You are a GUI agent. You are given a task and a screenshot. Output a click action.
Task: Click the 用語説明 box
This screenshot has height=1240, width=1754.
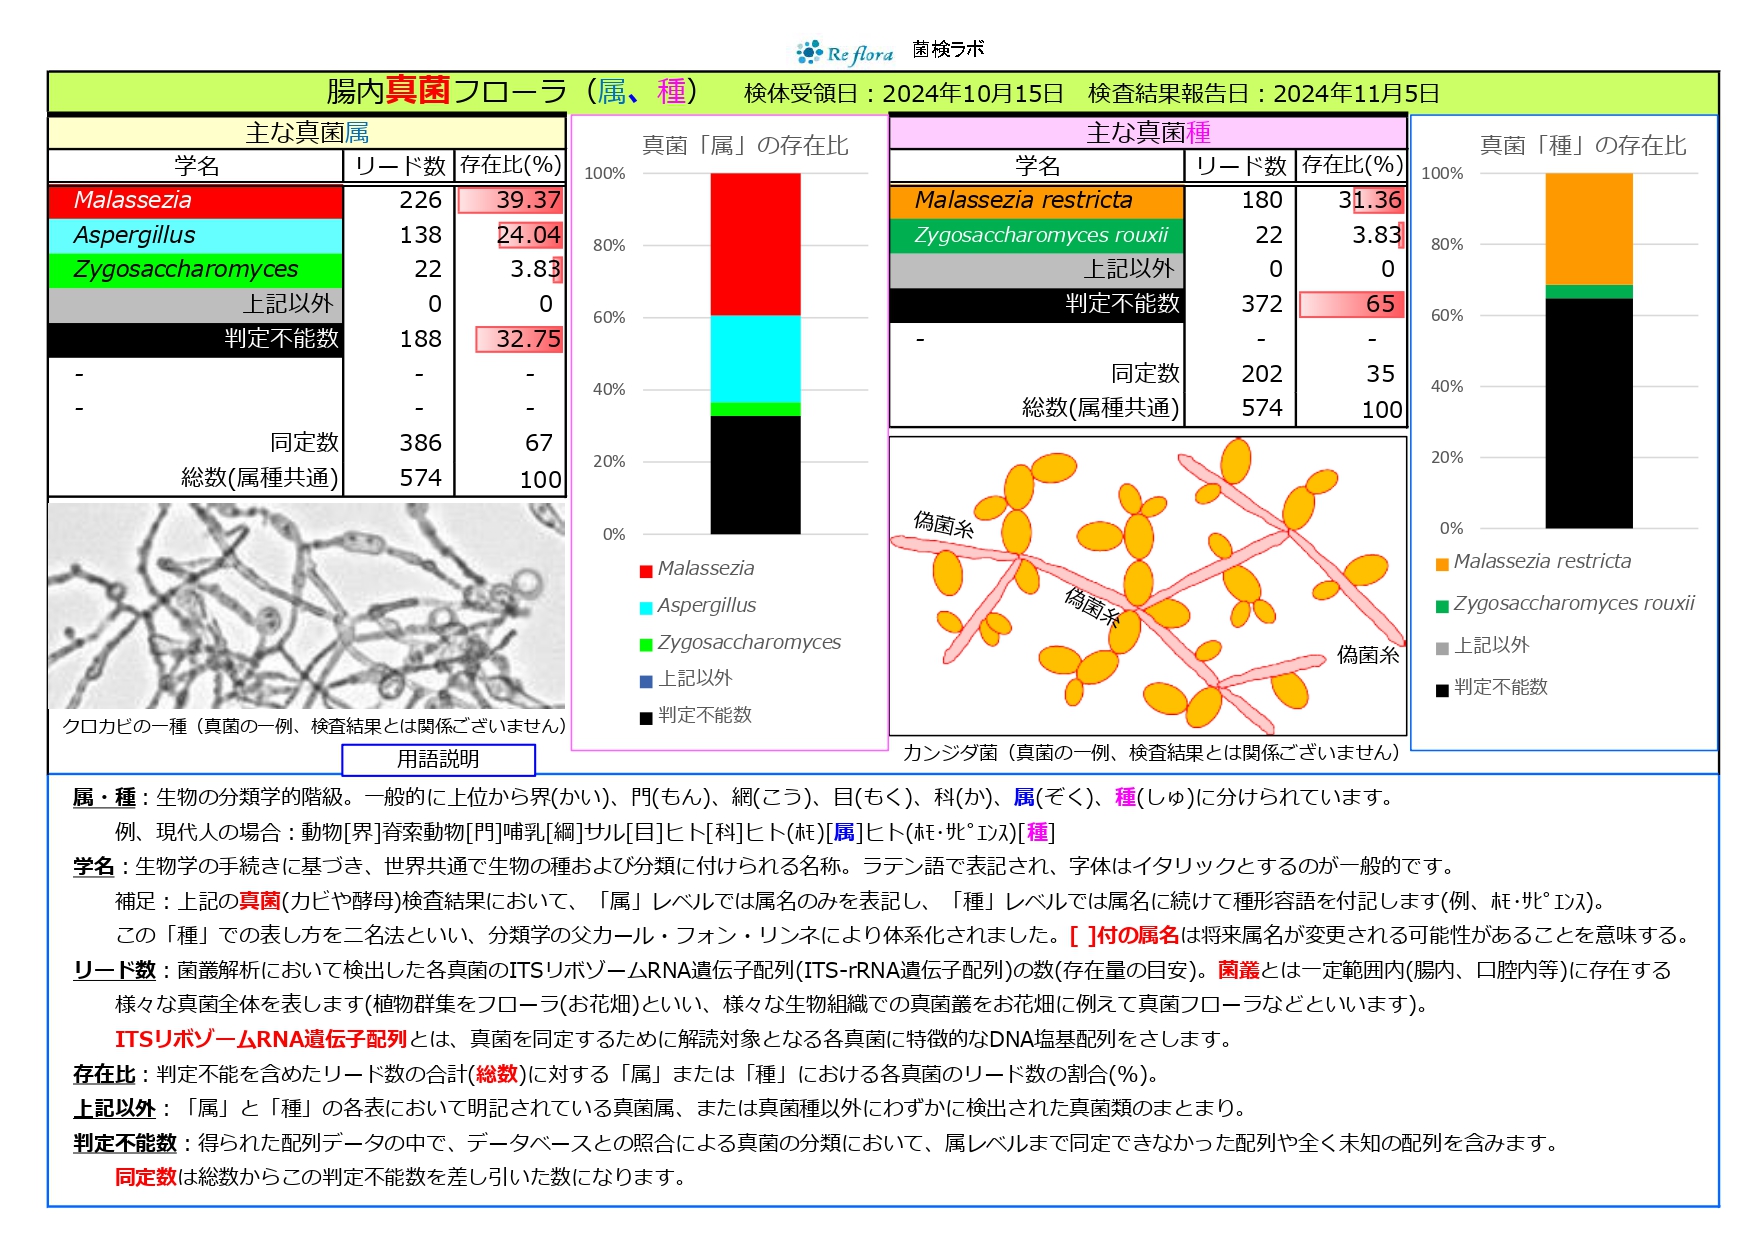438,760
